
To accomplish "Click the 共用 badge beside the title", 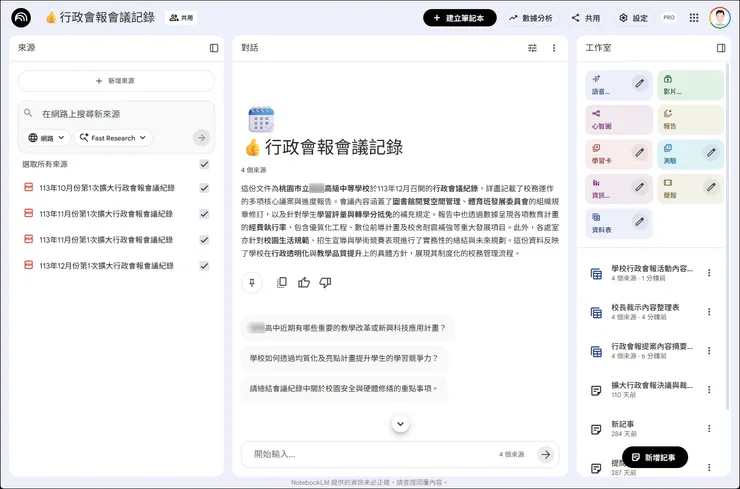I will [181, 17].
